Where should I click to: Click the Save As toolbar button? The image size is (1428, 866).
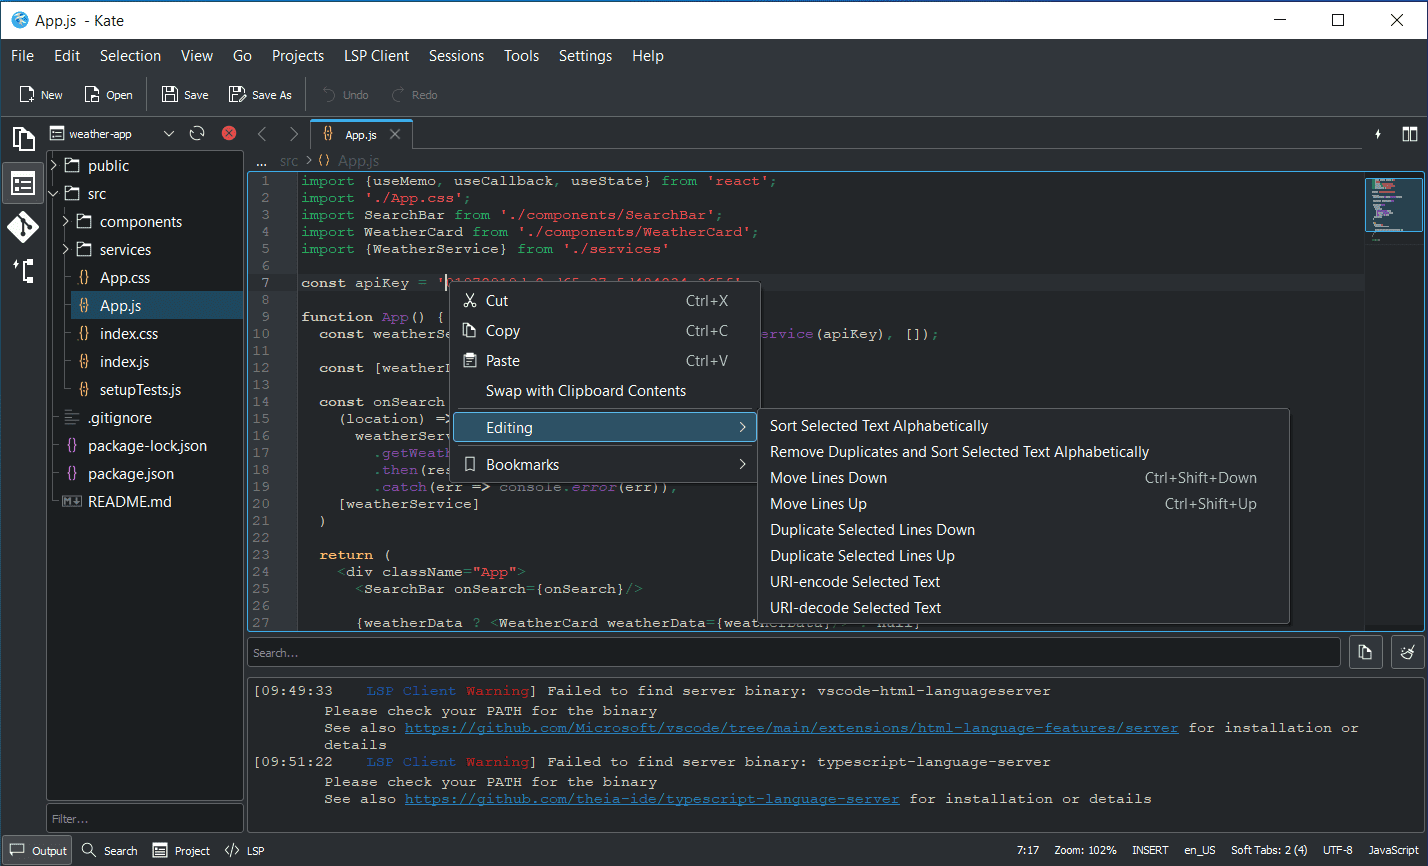[260, 95]
